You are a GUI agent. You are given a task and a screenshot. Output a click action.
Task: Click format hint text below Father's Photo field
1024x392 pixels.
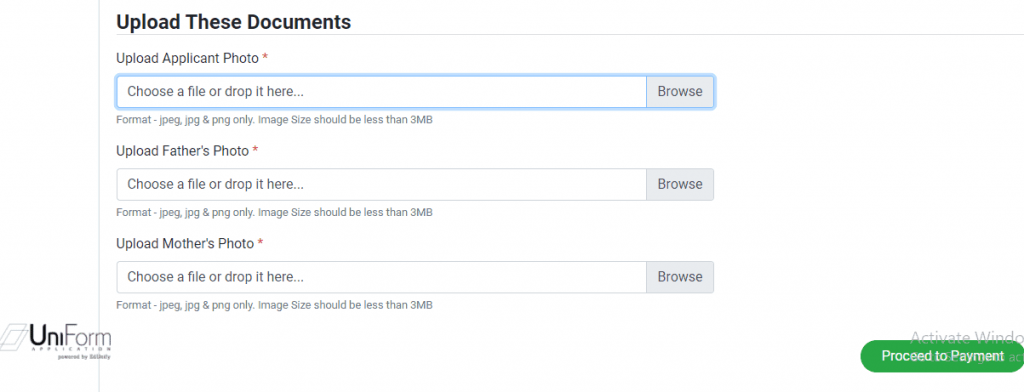click(274, 212)
